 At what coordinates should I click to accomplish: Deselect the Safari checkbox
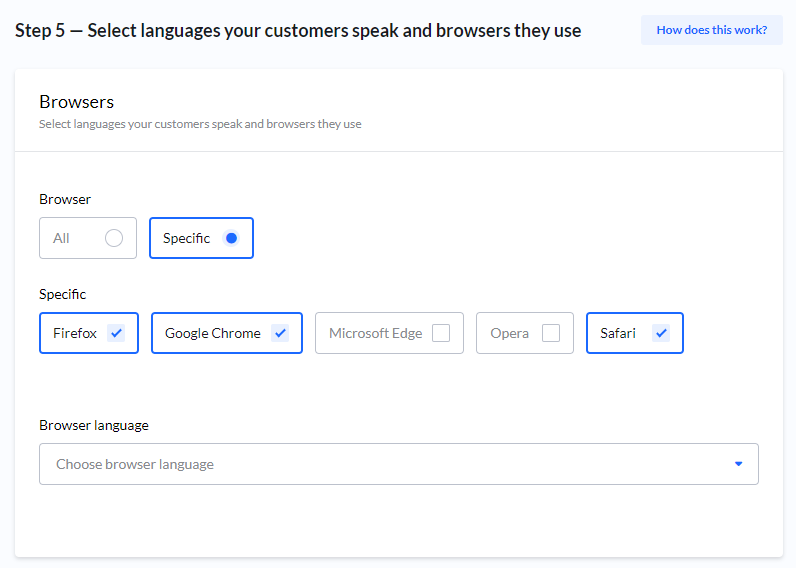click(x=661, y=333)
